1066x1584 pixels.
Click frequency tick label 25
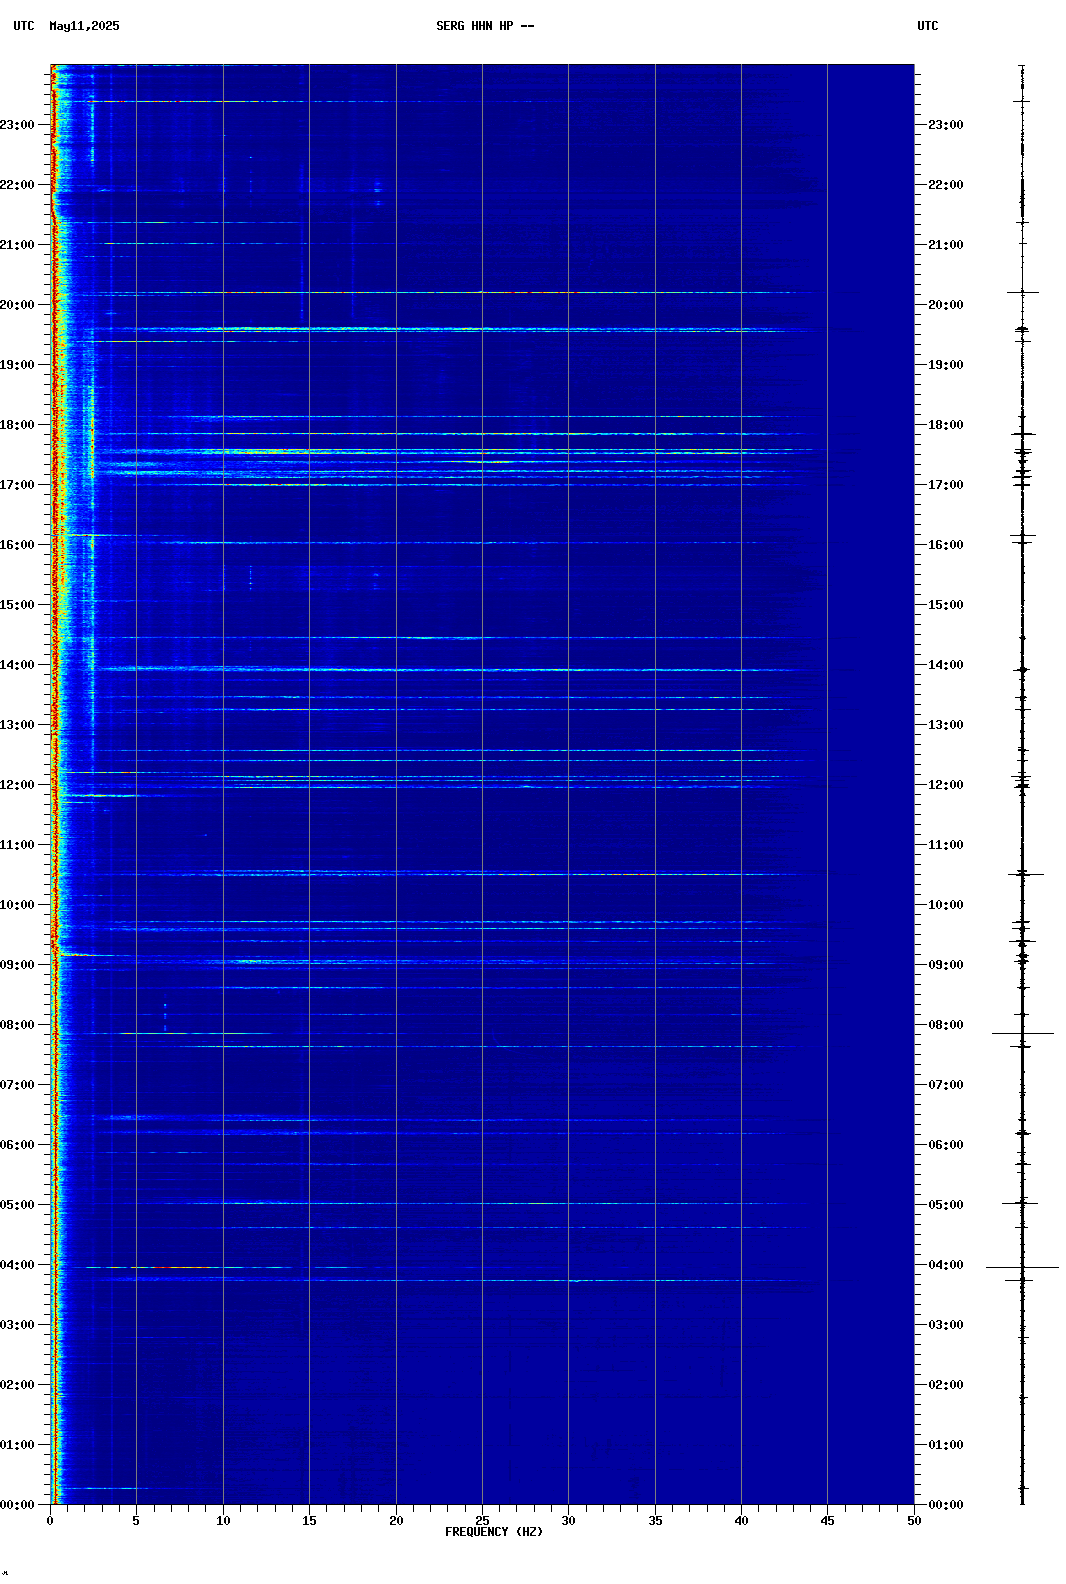pyautogui.click(x=482, y=1521)
